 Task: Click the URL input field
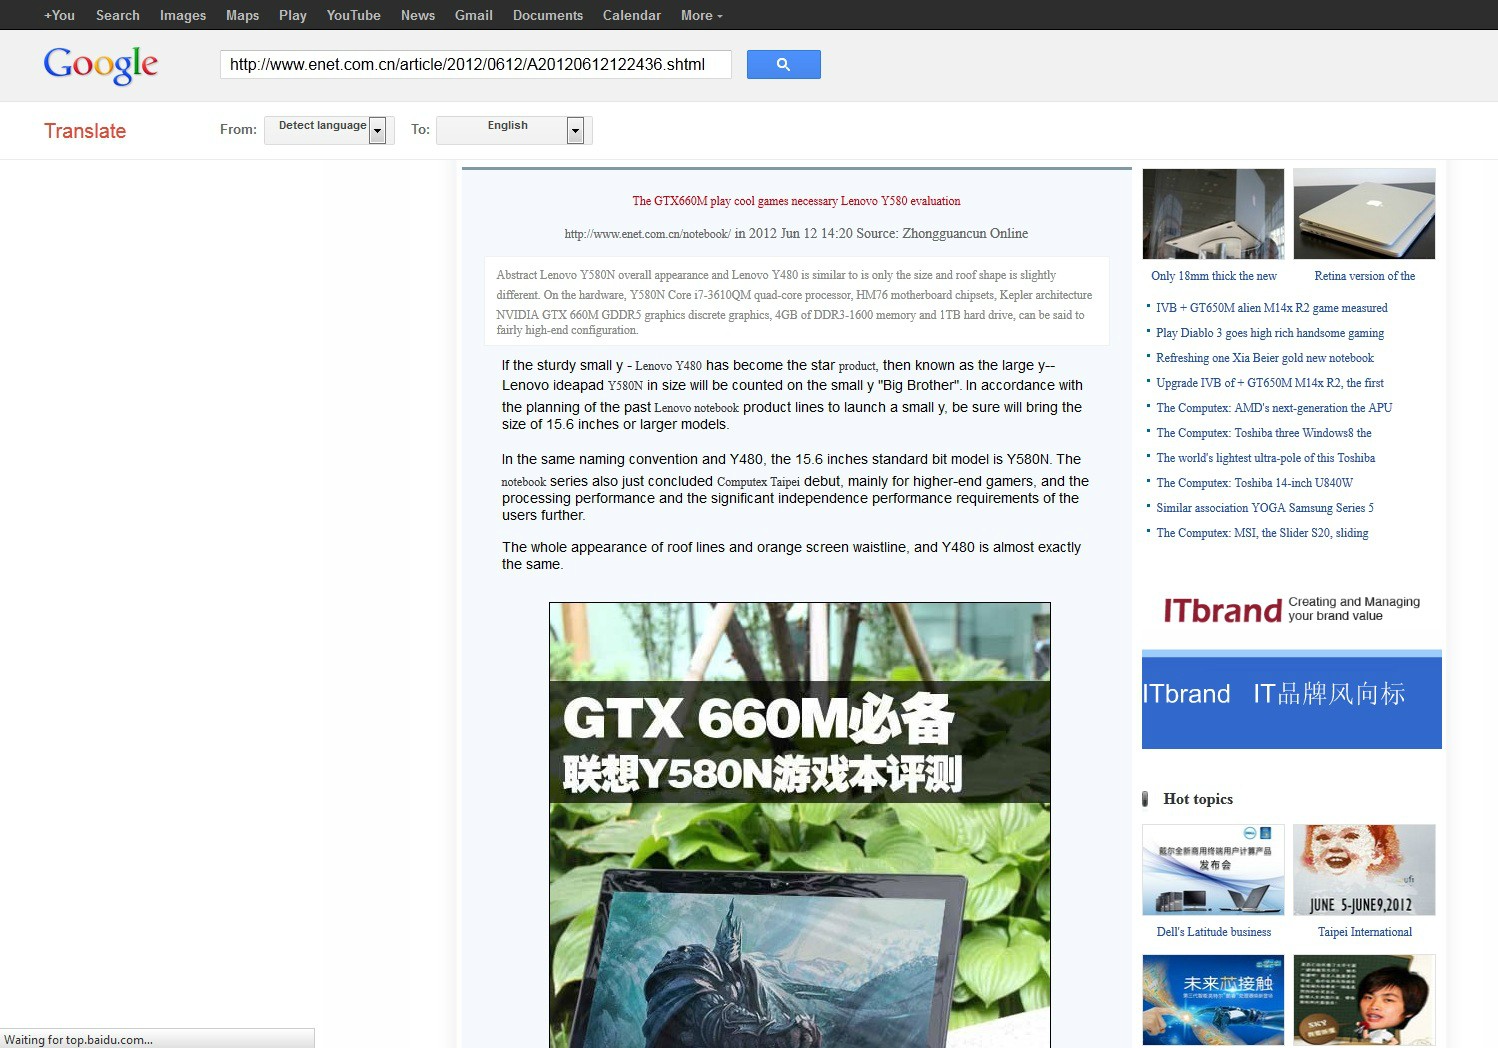[476, 64]
